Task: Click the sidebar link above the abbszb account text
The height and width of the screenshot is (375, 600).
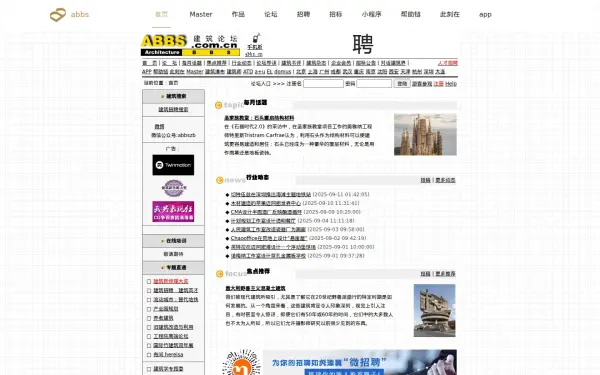Action: click(160, 127)
